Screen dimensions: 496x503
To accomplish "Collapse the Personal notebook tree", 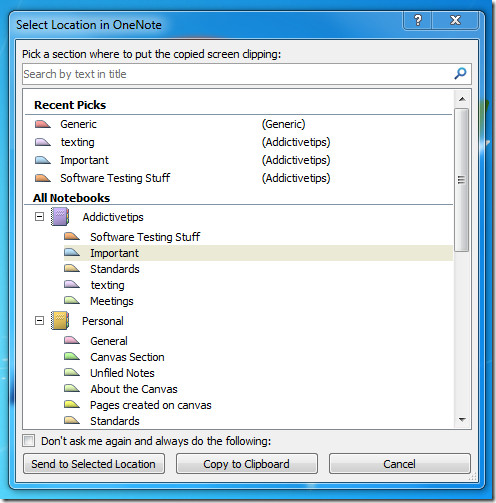I will [39, 321].
